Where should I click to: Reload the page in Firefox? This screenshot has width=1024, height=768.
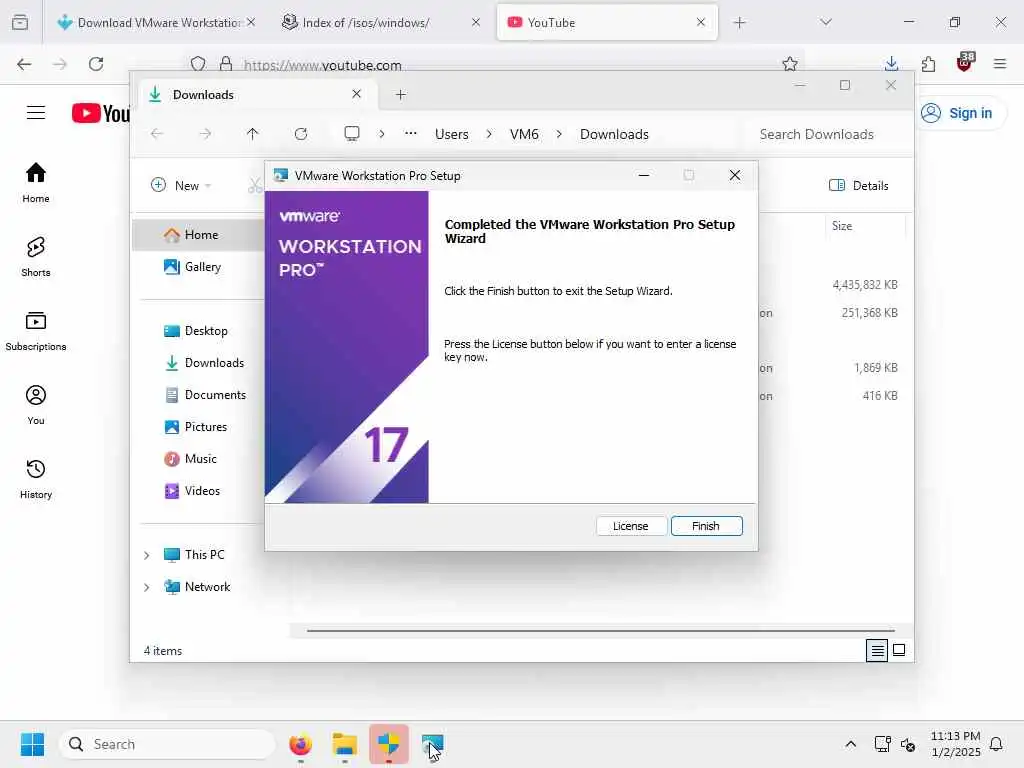96,64
